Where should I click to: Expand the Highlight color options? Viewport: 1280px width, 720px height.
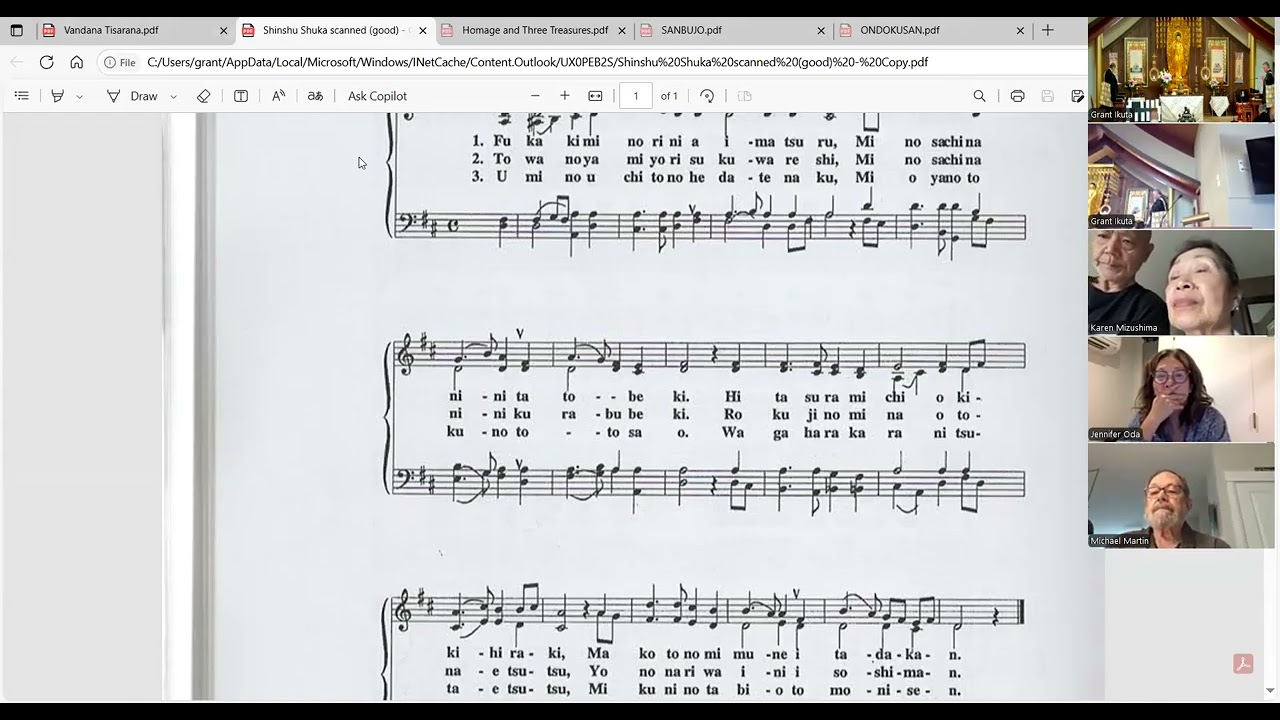80,96
